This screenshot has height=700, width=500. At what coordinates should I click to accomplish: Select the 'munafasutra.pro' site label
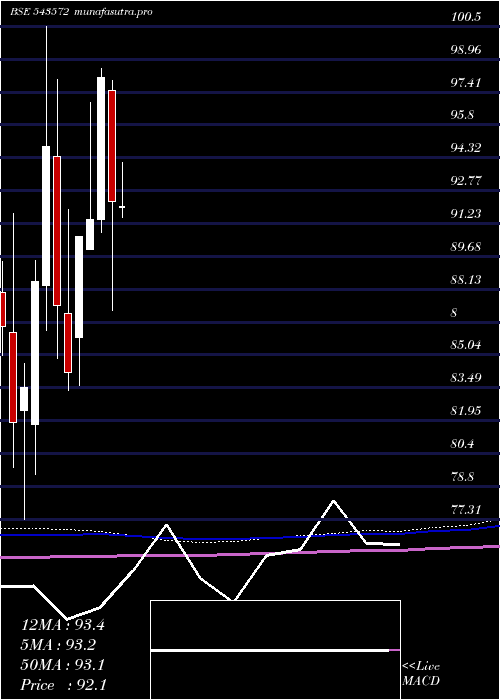(112, 12)
